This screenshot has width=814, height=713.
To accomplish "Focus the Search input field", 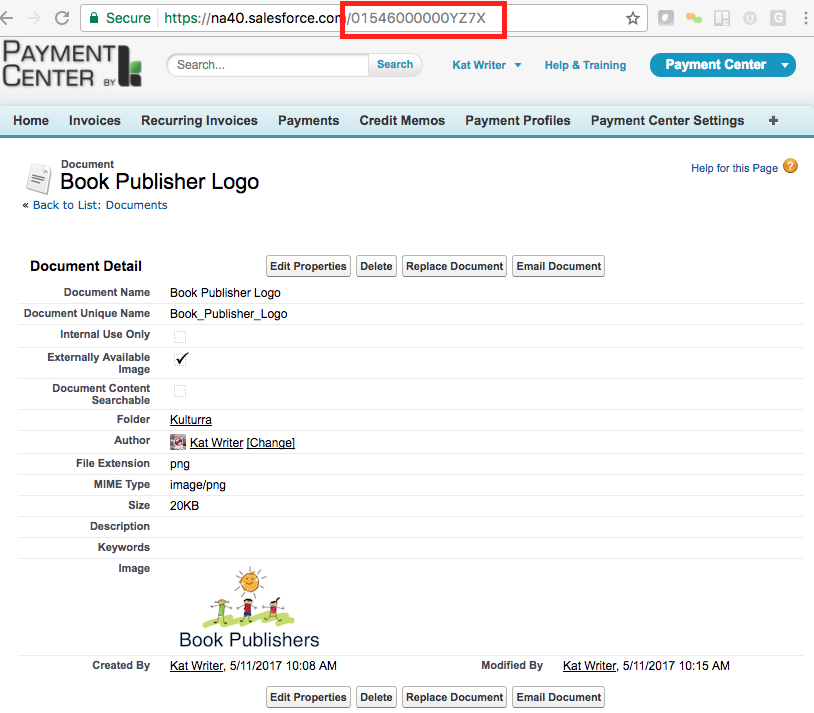I will point(268,65).
